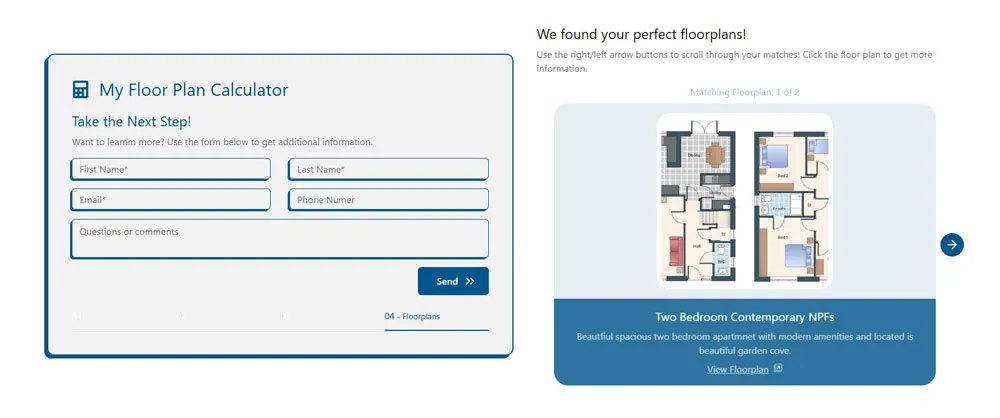Click the ground floor layout with red sofa
Viewport: 1000px width, 418px height.
(x=698, y=201)
